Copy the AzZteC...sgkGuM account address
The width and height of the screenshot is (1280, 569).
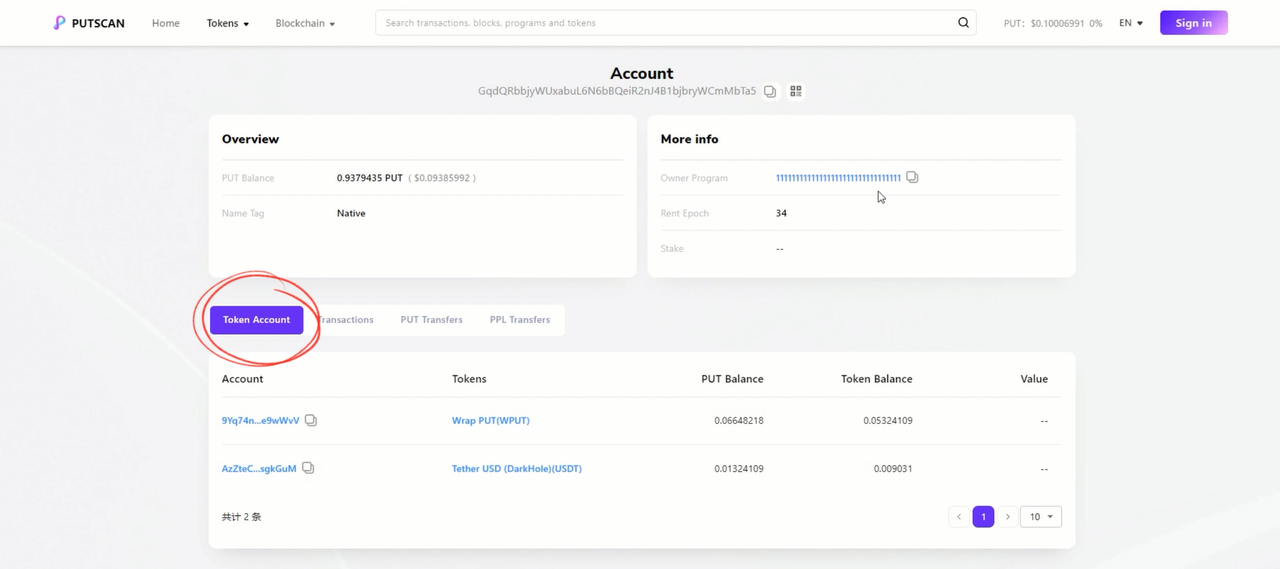click(x=308, y=468)
